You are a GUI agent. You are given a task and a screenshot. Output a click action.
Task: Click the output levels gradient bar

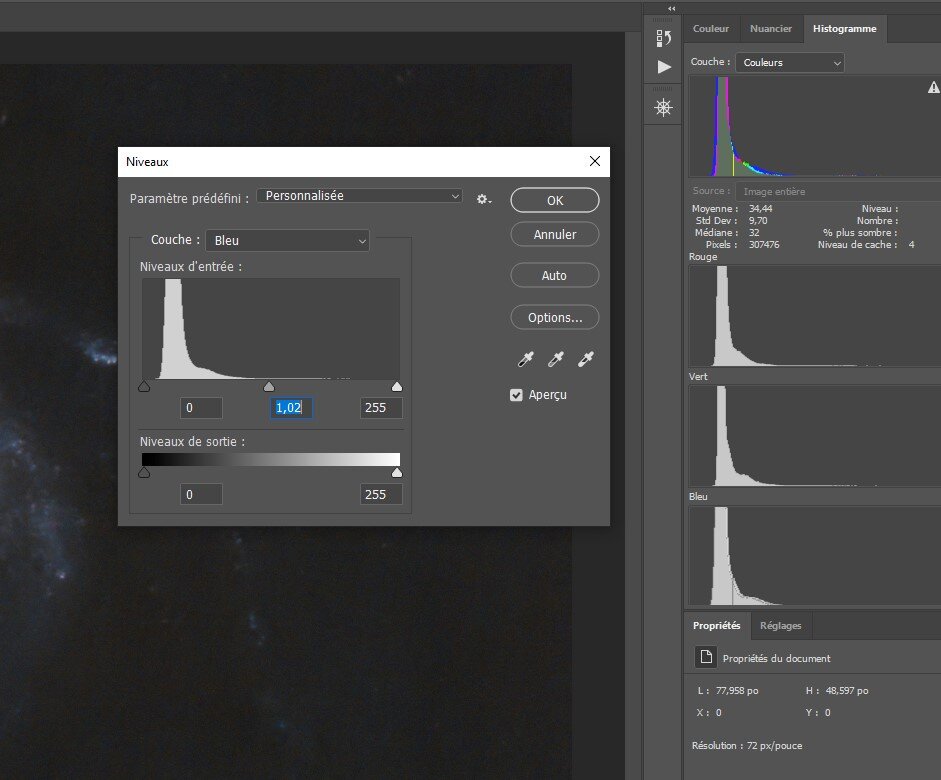(271, 460)
